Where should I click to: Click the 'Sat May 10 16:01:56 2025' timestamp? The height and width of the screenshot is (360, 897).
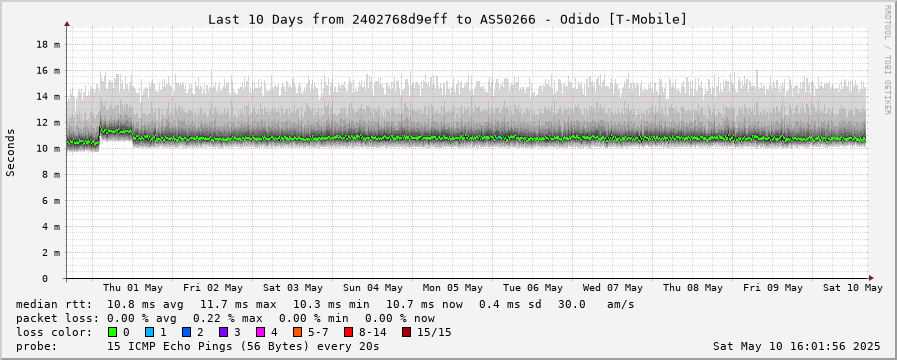796,346
